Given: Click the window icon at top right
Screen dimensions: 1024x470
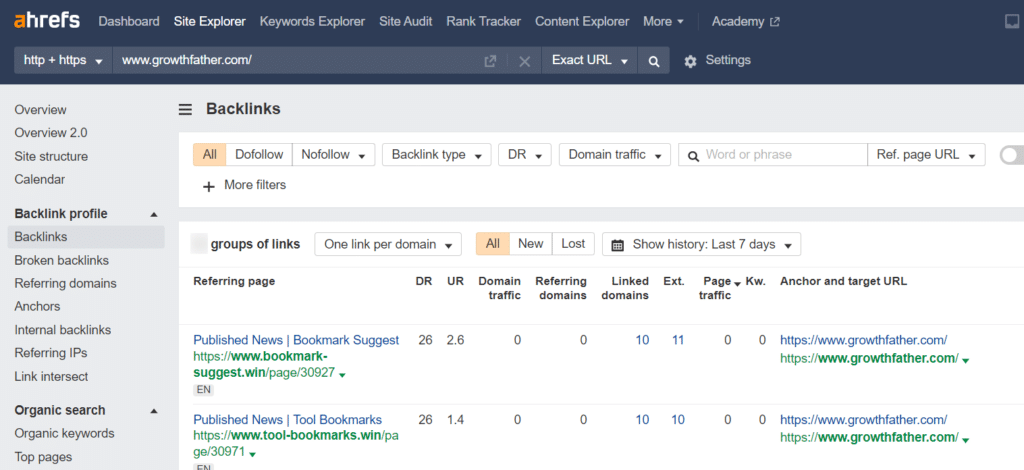Looking at the screenshot, I should 1011,21.
